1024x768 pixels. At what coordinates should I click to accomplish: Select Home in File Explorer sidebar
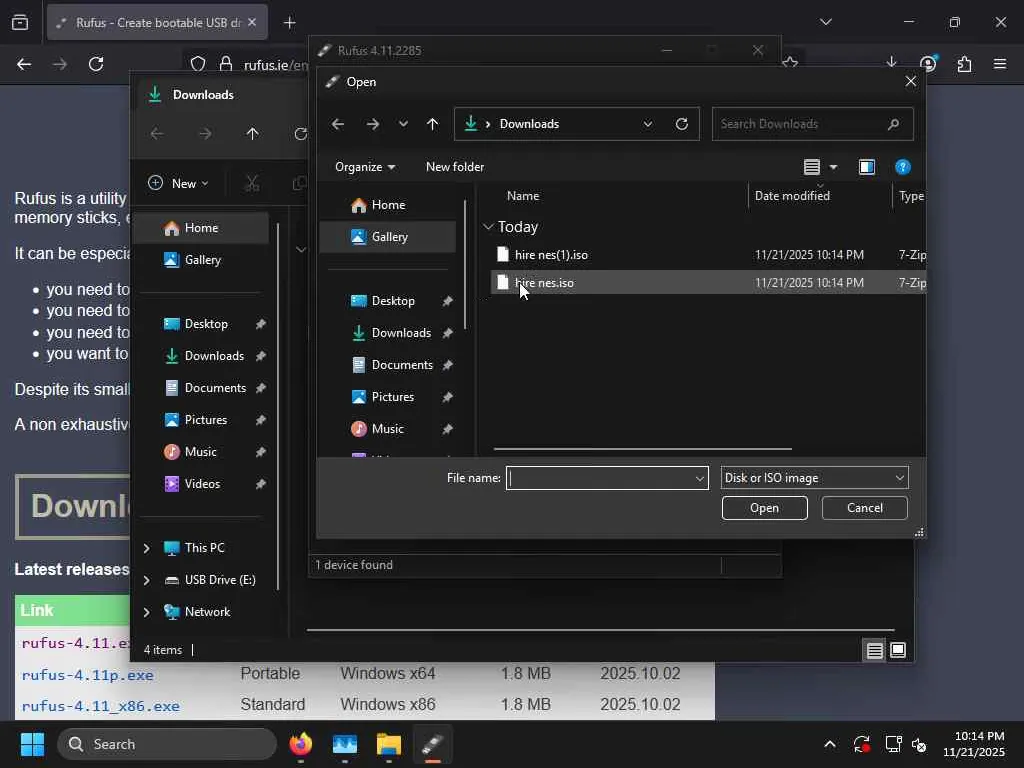click(x=200, y=228)
